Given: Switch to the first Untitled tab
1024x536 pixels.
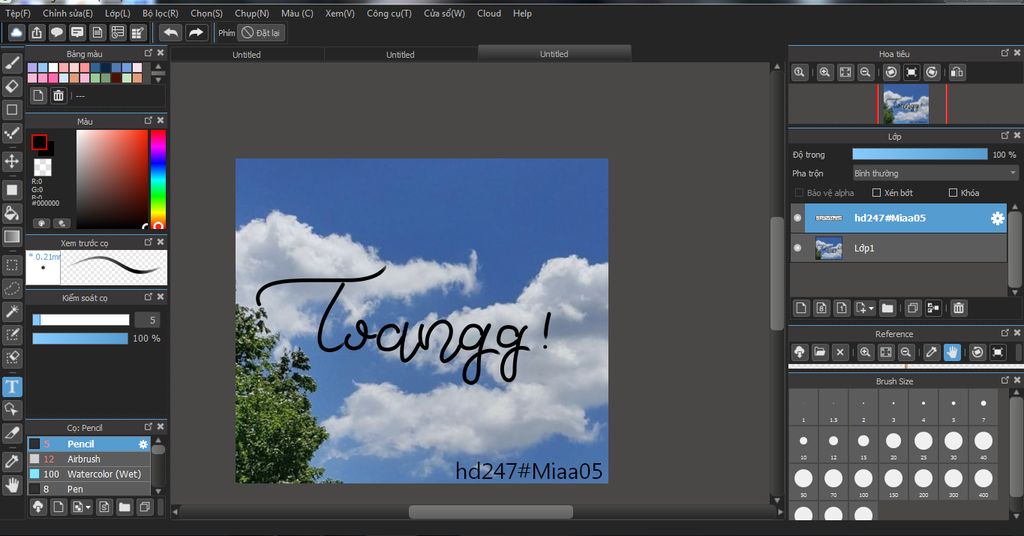Looking at the screenshot, I should tap(247, 55).
